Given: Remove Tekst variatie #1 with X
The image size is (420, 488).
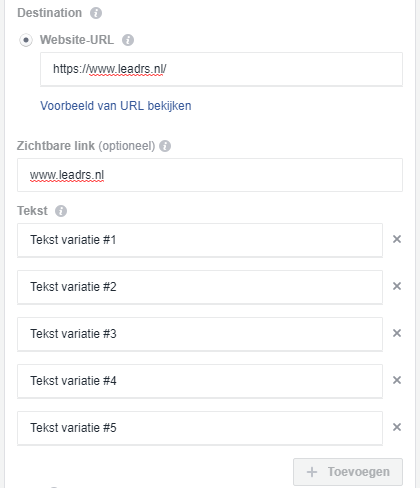Looking at the screenshot, I should point(397,239).
